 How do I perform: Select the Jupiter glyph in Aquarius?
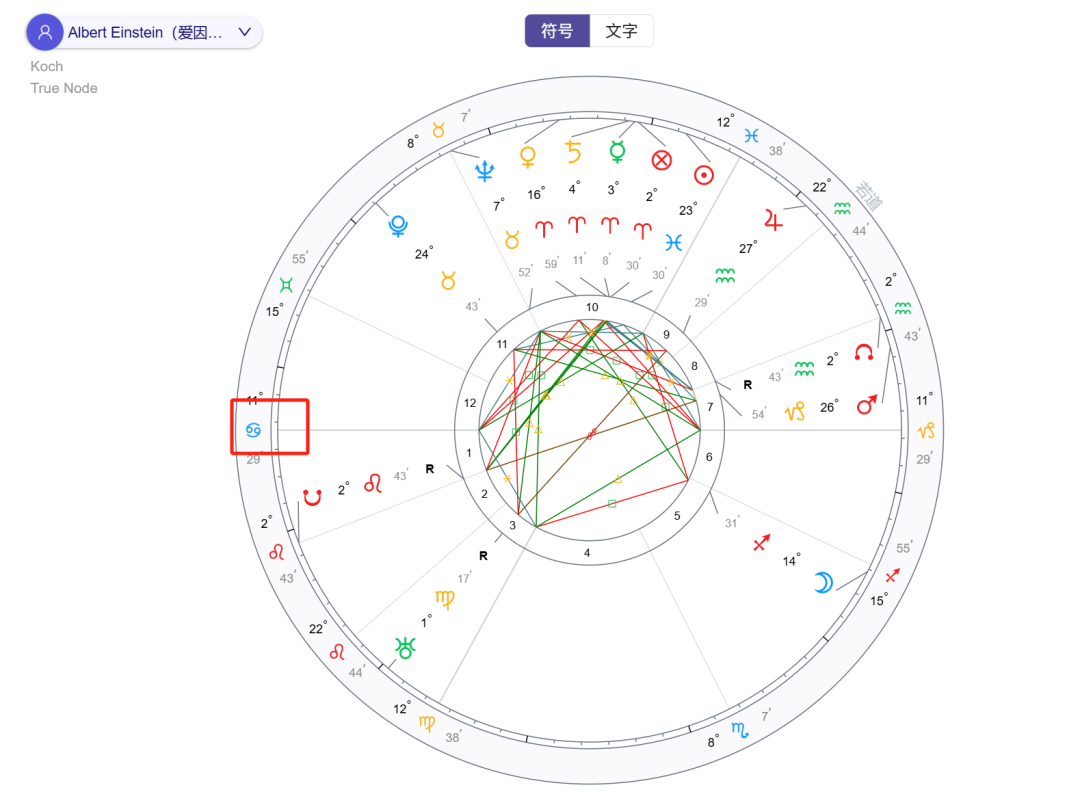(x=772, y=221)
